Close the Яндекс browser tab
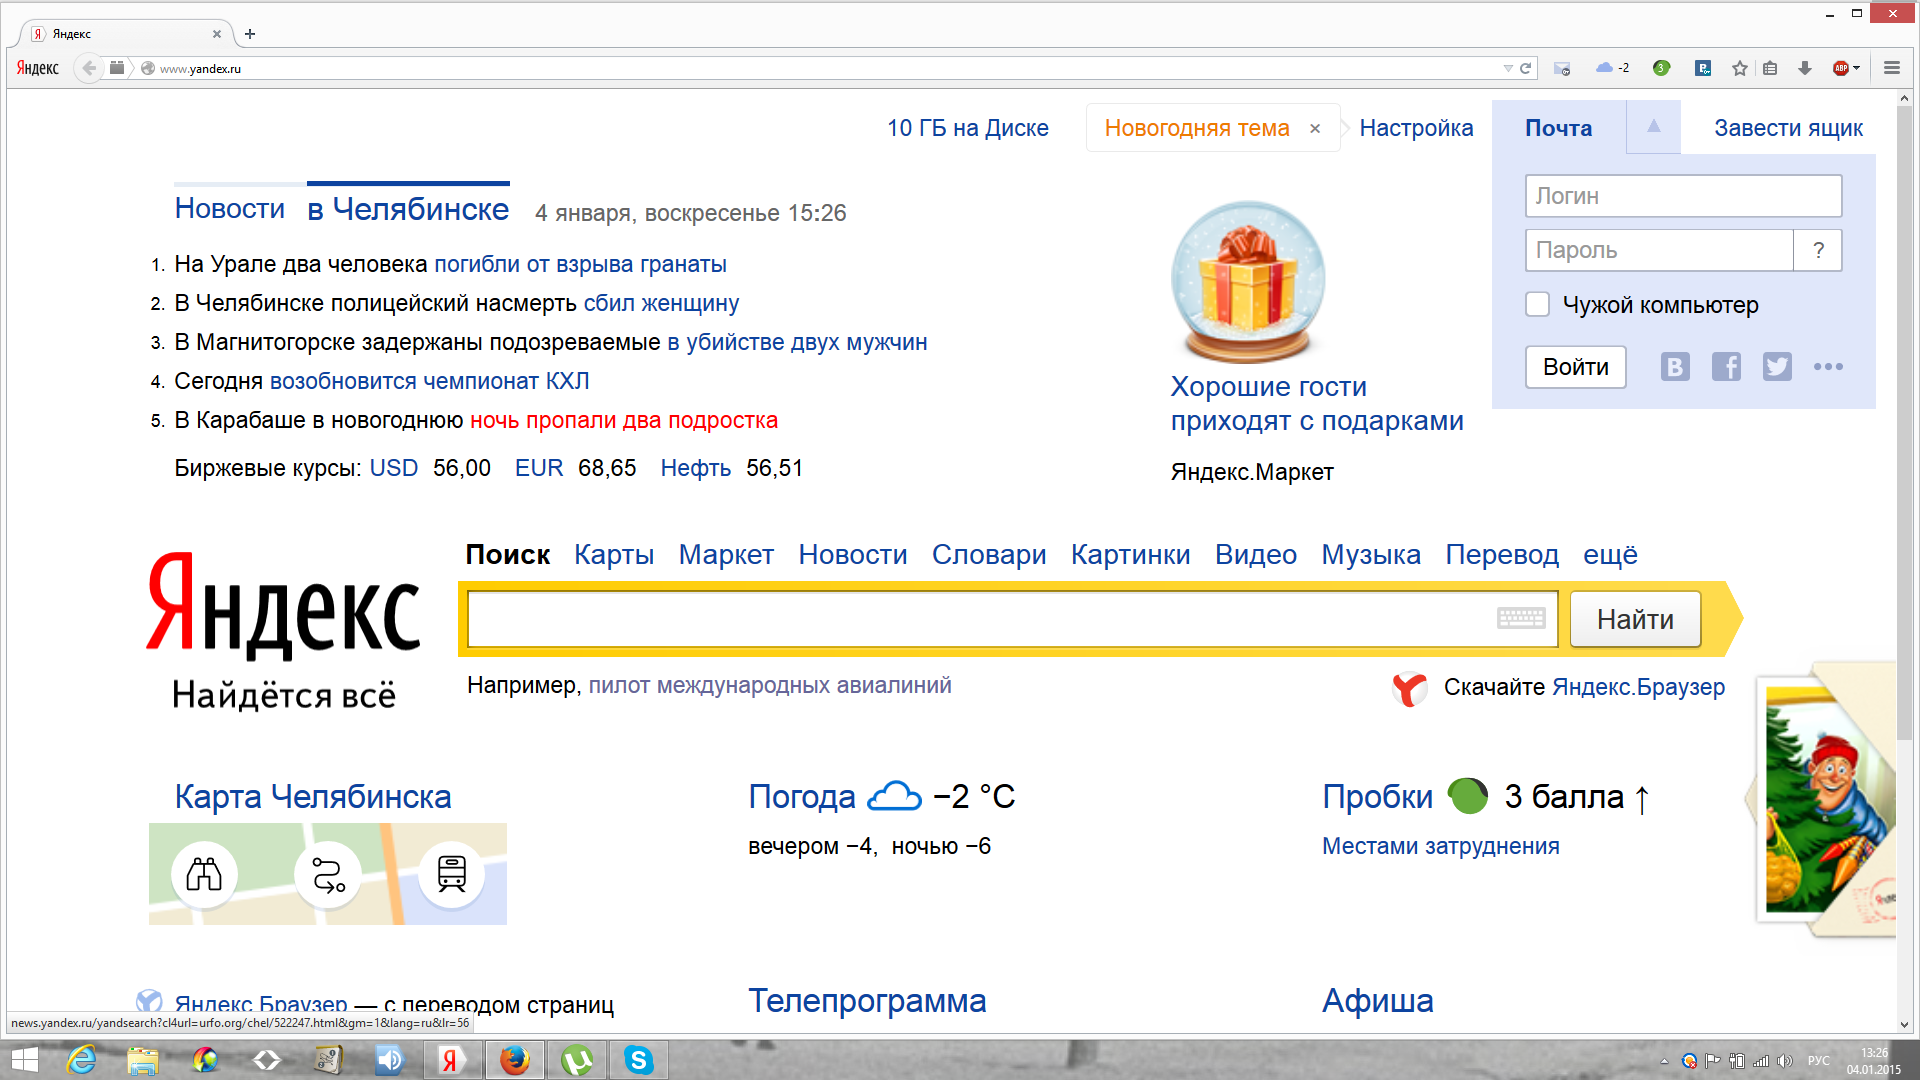This screenshot has height=1080, width=1920. click(217, 34)
